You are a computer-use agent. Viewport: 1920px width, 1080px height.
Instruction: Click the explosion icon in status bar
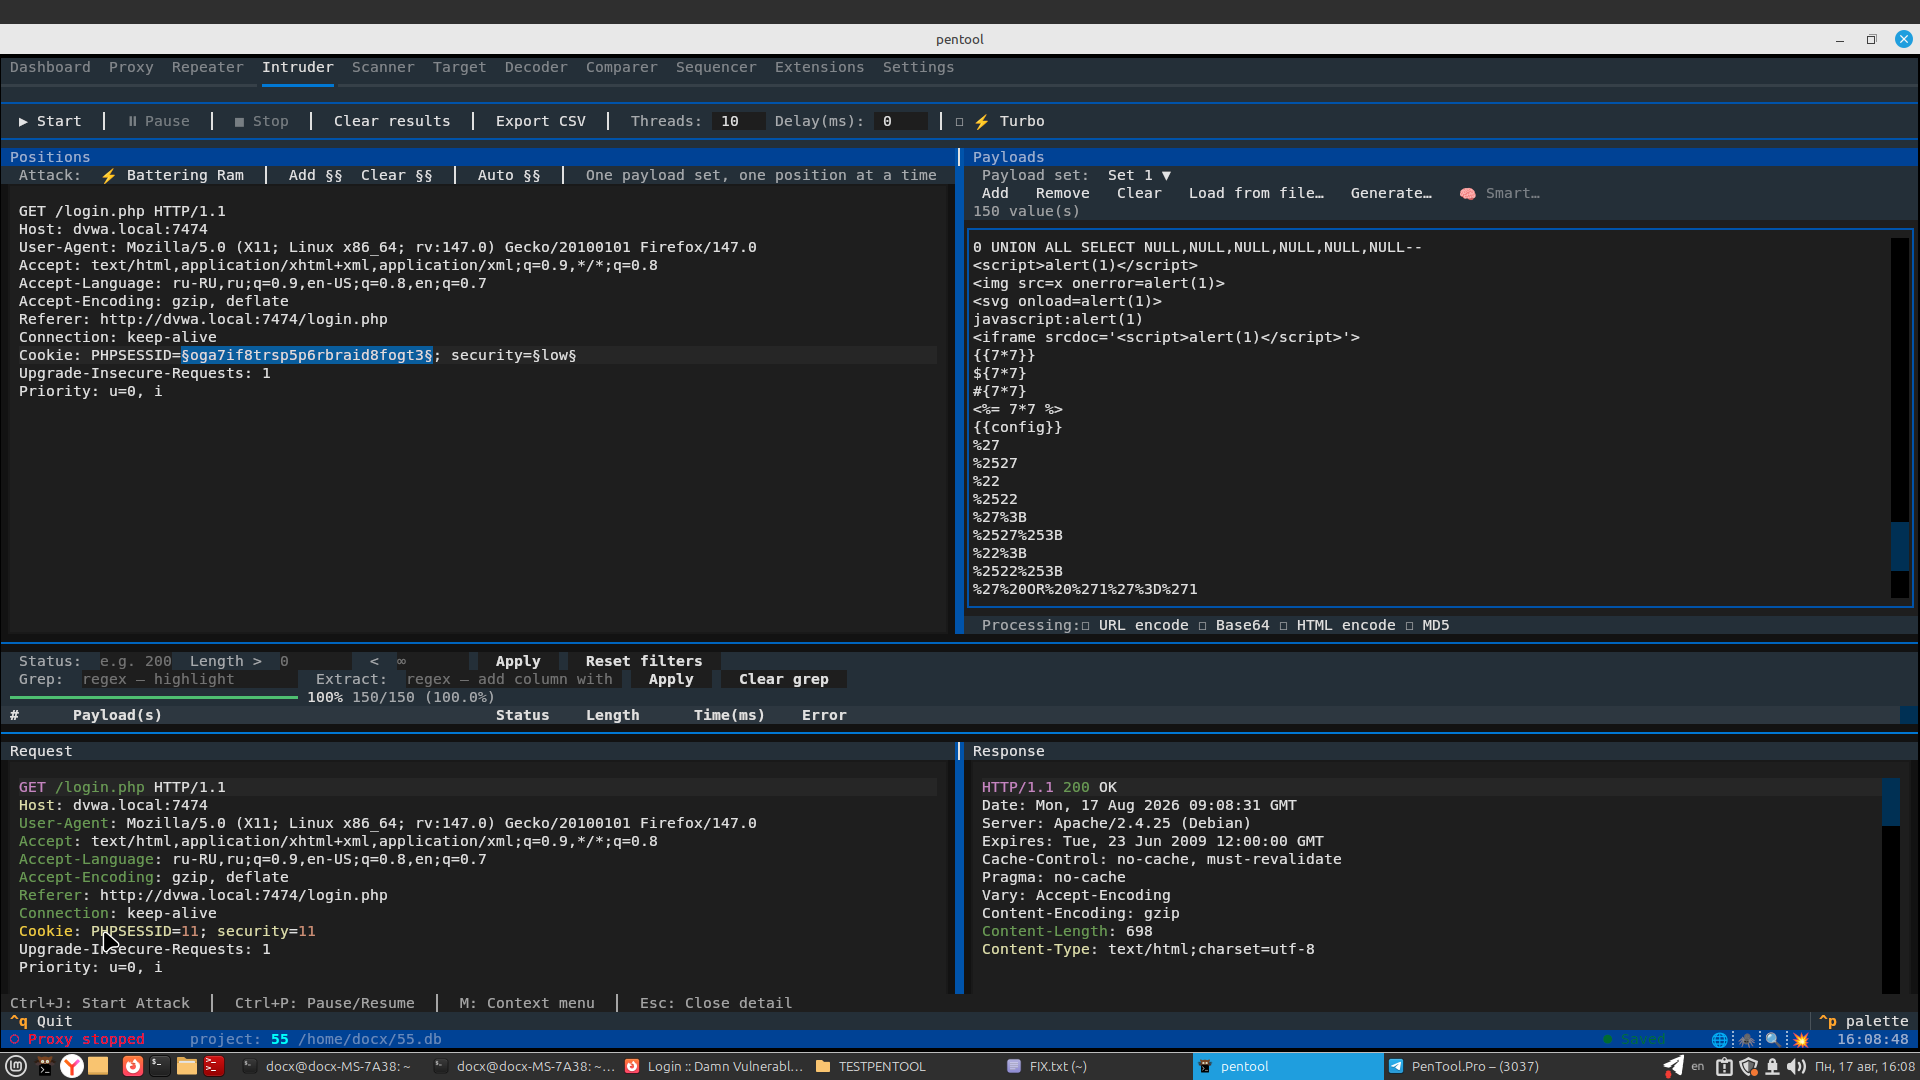1800,1040
